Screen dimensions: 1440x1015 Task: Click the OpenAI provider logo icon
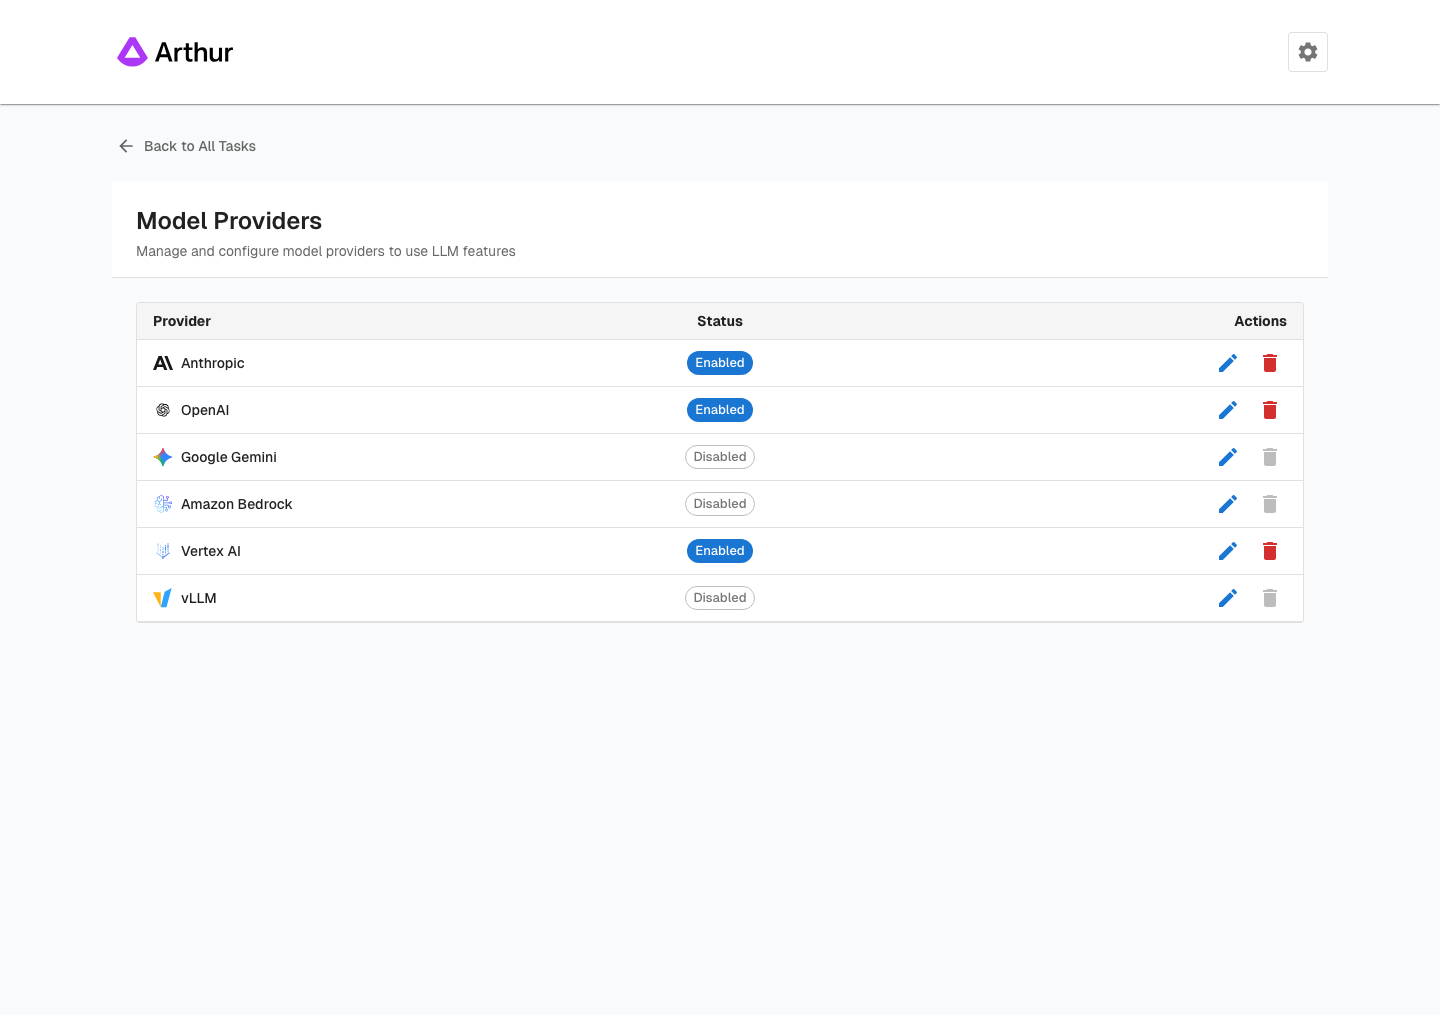click(162, 410)
